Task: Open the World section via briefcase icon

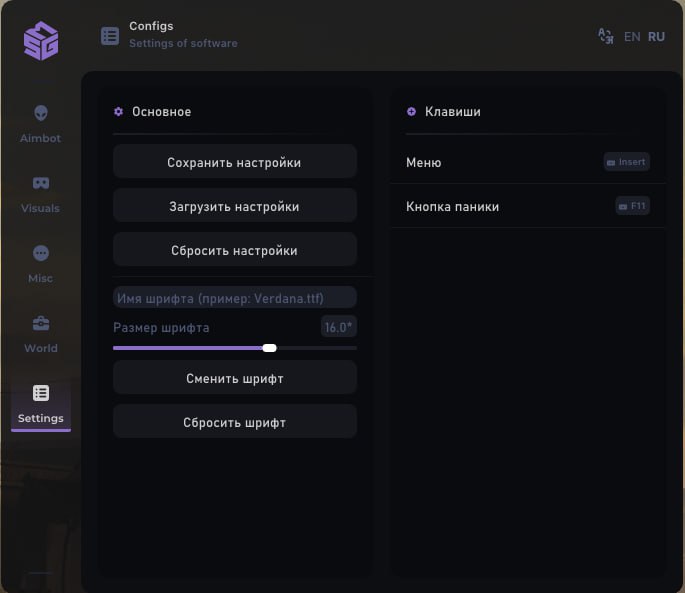Action: coord(41,324)
